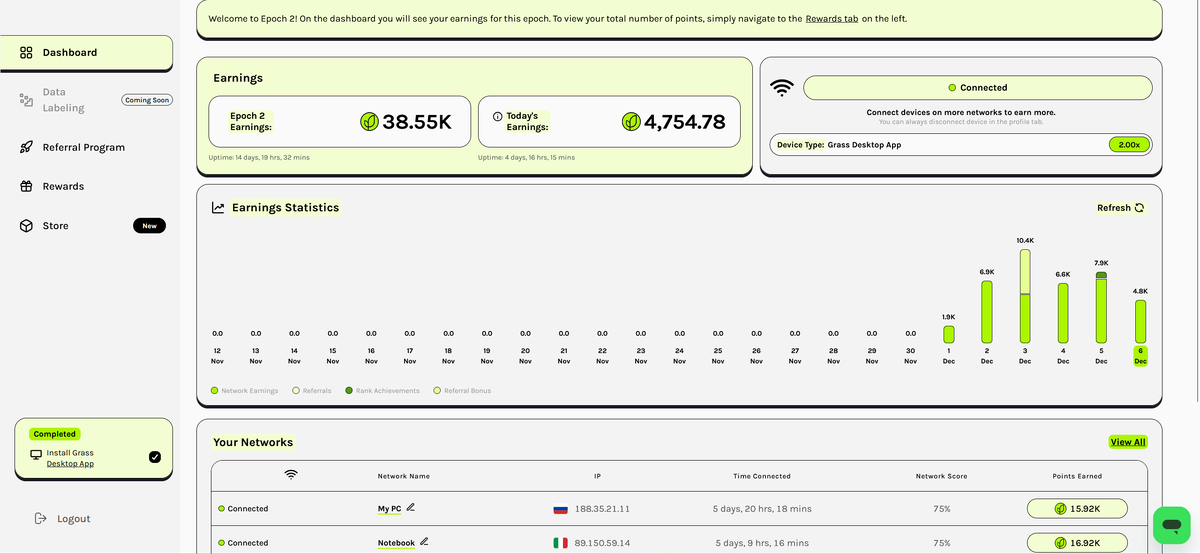Click the 16.92K points earned pill
Image resolution: width=1200 pixels, height=554 pixels.
1077,543
